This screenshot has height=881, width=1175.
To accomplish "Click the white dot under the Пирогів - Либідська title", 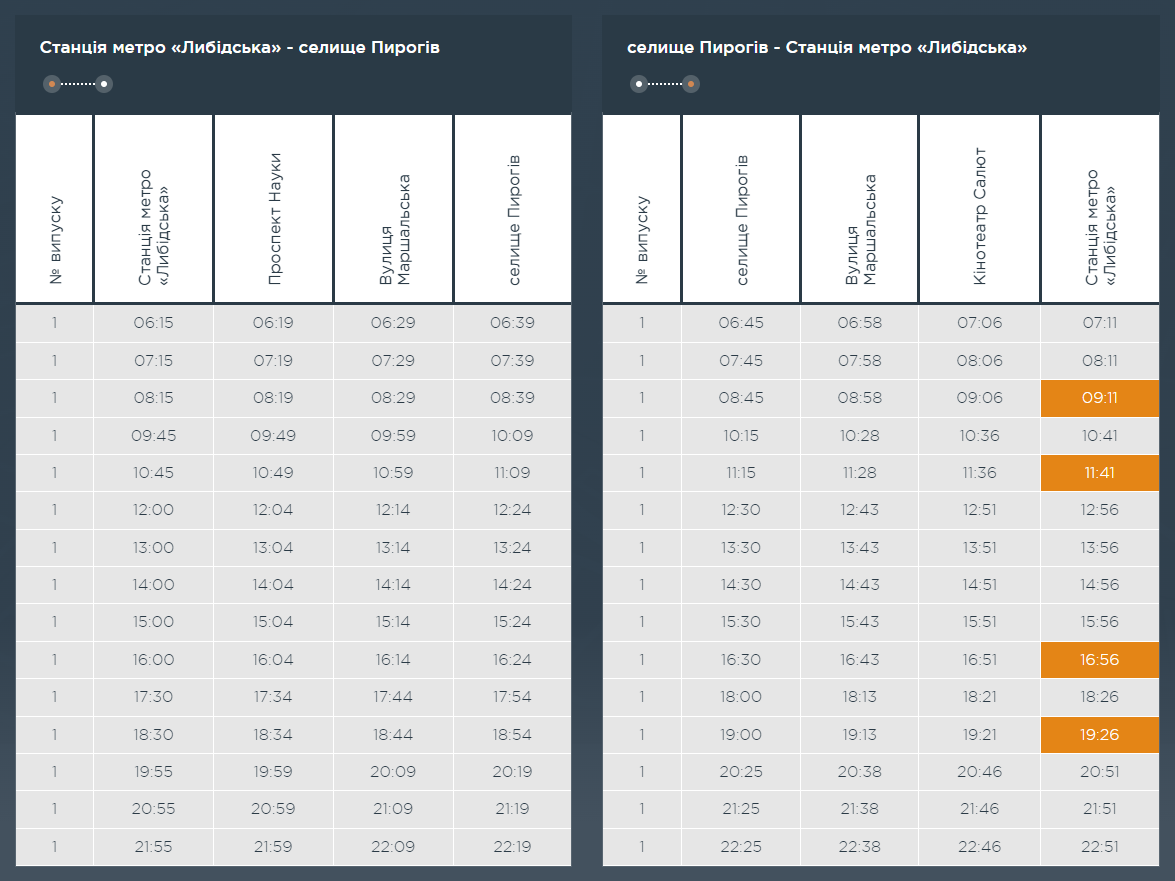I will point(639,84).
